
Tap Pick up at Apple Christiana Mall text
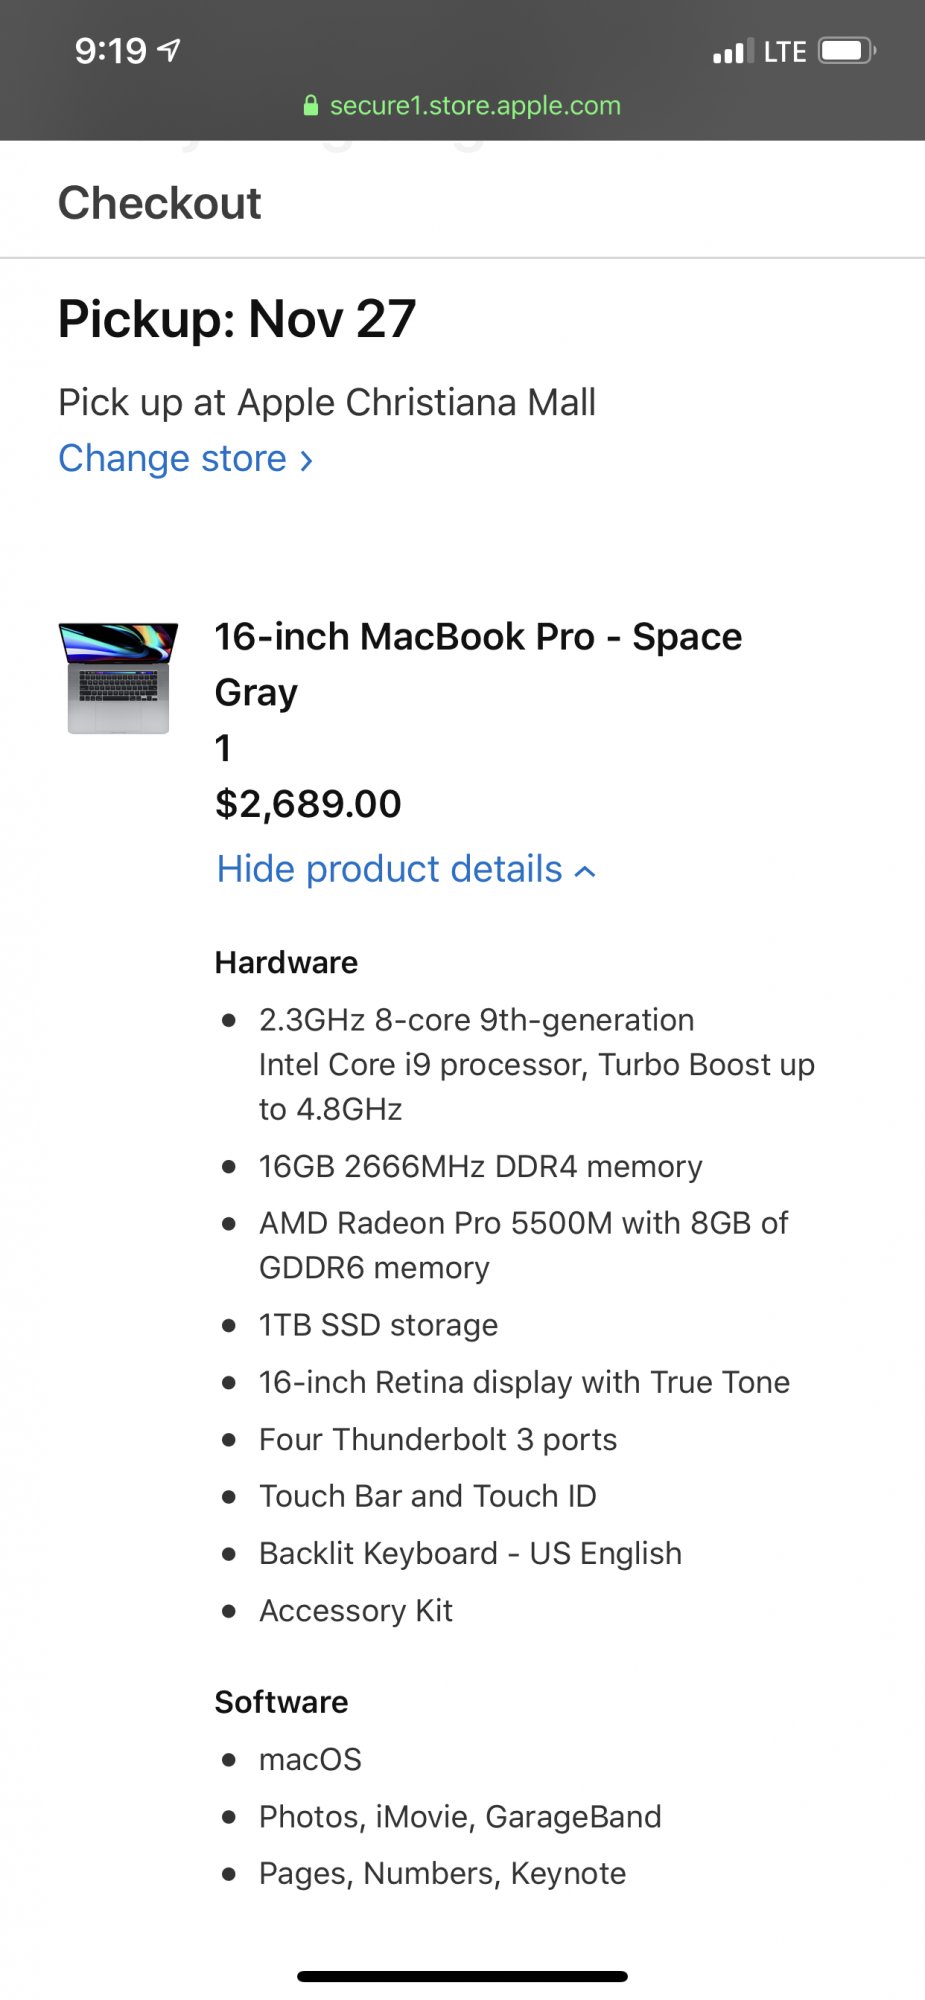(327, 403)
